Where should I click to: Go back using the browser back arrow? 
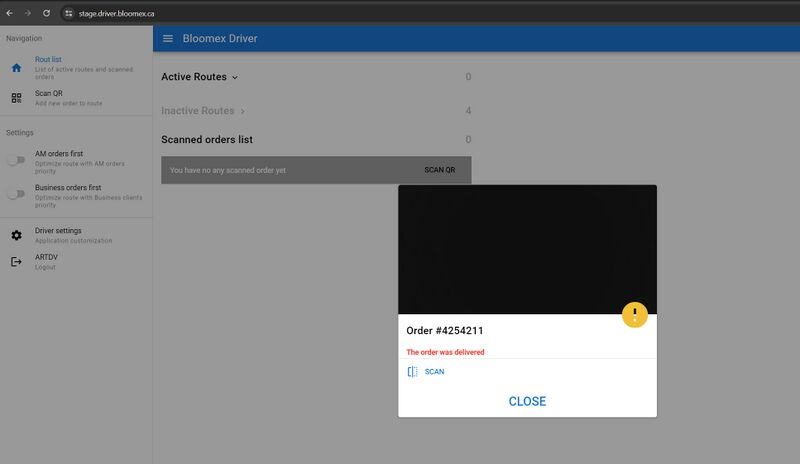(x=10, y=13)
